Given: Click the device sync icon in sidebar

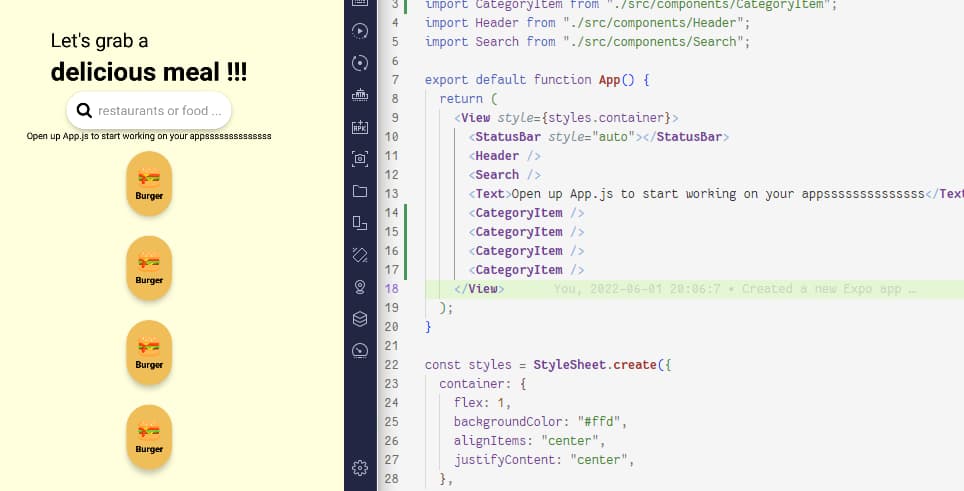Looking at the screenshot, I should tap(360, 223).
